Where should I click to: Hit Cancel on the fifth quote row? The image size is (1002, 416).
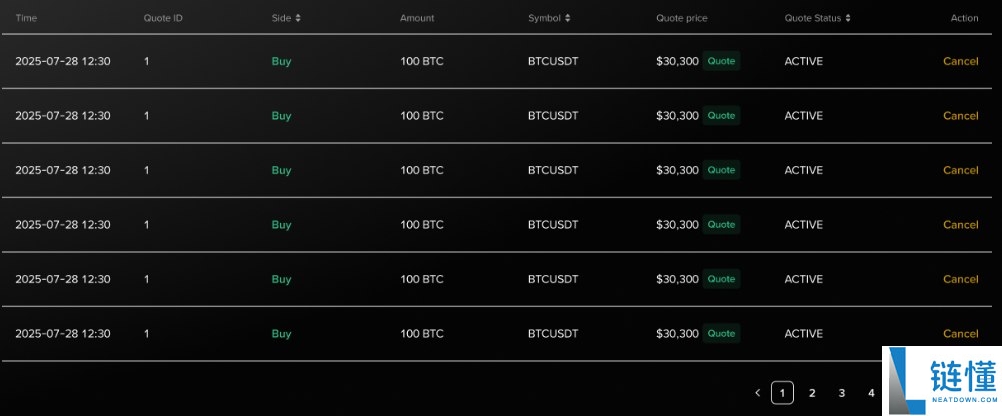click(960, 279)
